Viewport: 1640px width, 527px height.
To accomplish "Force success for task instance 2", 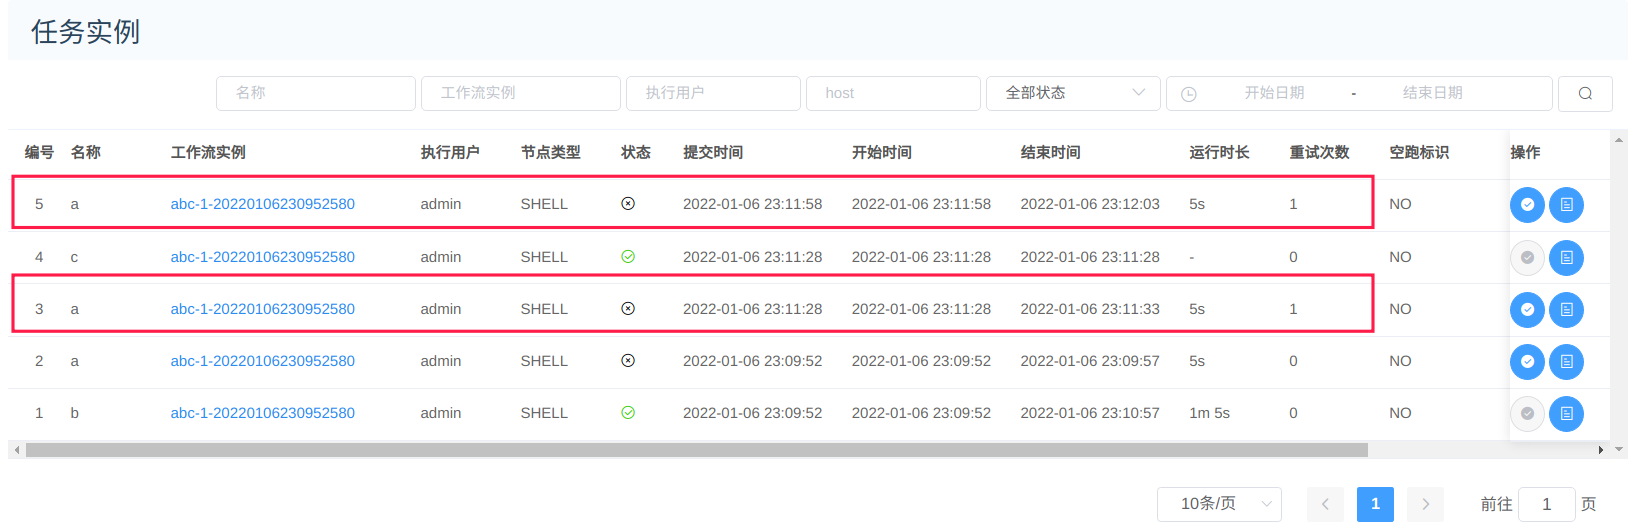I will (x=1527, y=362).
